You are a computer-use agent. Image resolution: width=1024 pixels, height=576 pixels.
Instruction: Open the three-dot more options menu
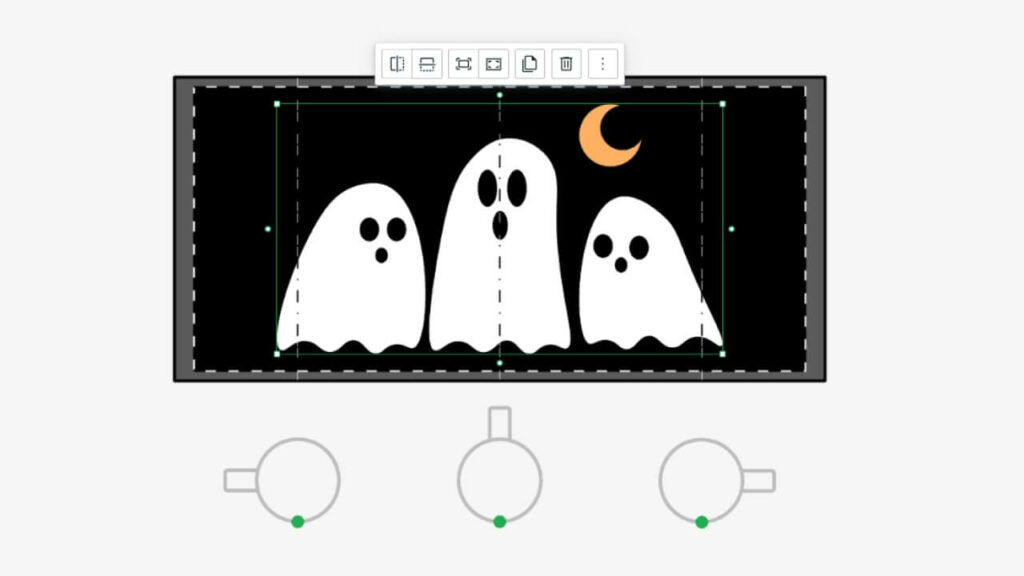pos(602,64)
